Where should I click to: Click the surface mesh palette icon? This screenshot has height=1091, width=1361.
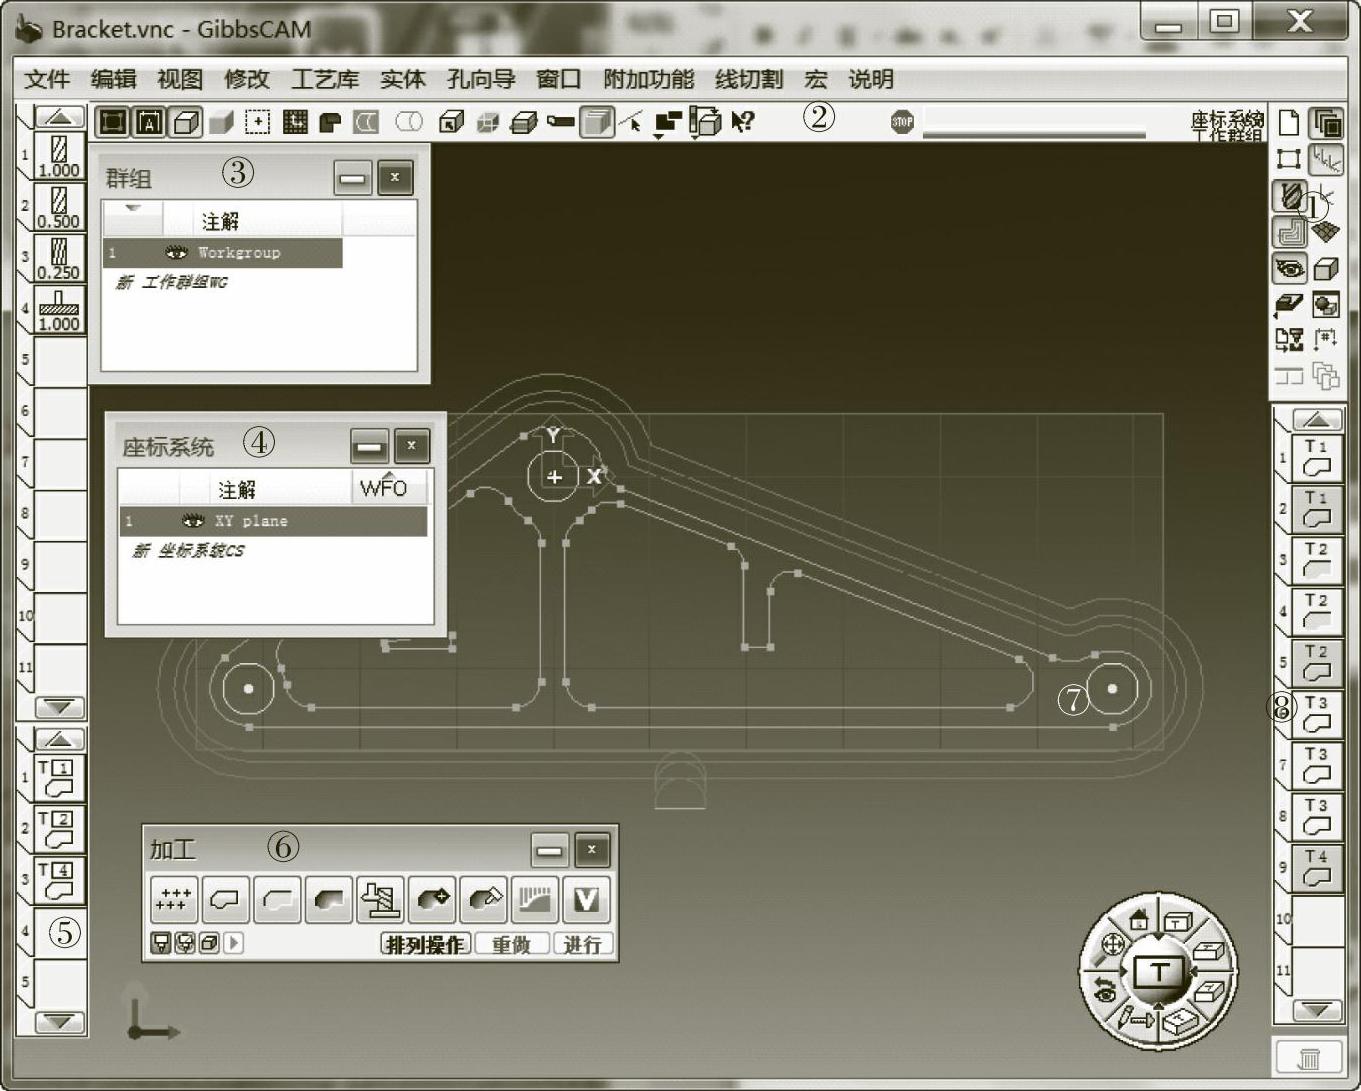tap(1327, 231)
